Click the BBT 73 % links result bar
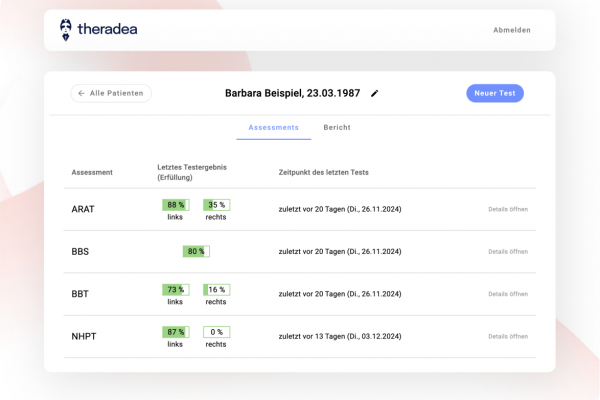600x400 pixels. coord(175,289)
